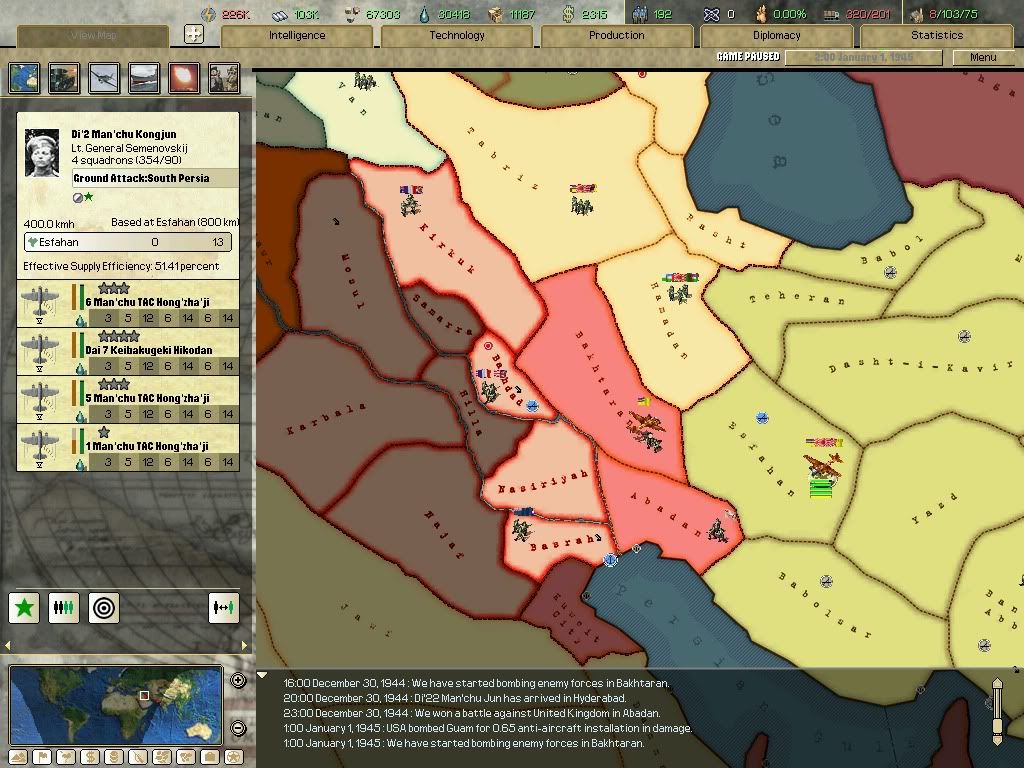This screenshot has height=768, width=1024.
Task: Click the soldier swap arrows button
Action: (x=223, y=607)
